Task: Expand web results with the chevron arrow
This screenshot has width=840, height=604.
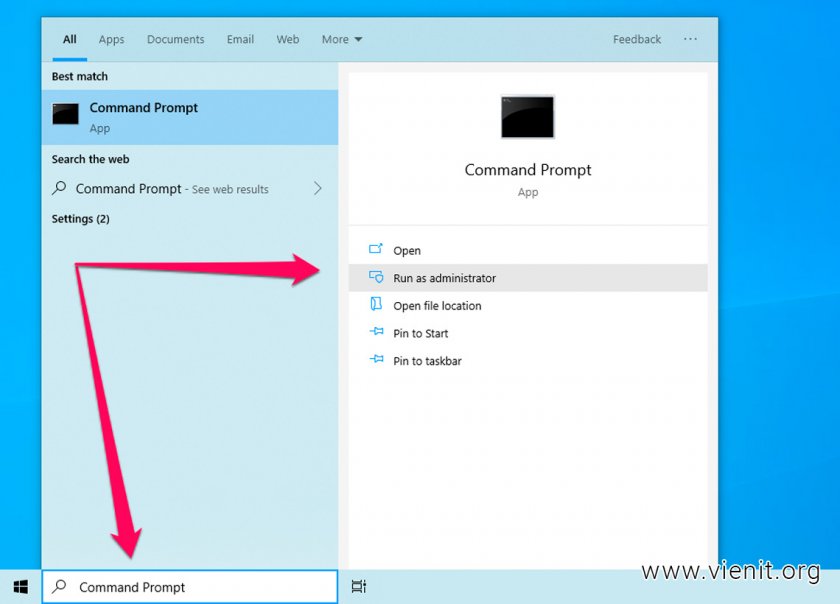Action: pos(318,188)
